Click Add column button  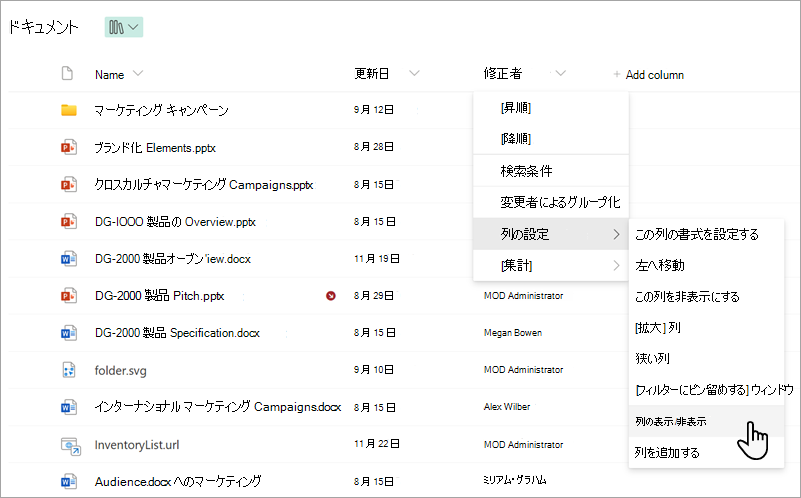click(648, 75)
